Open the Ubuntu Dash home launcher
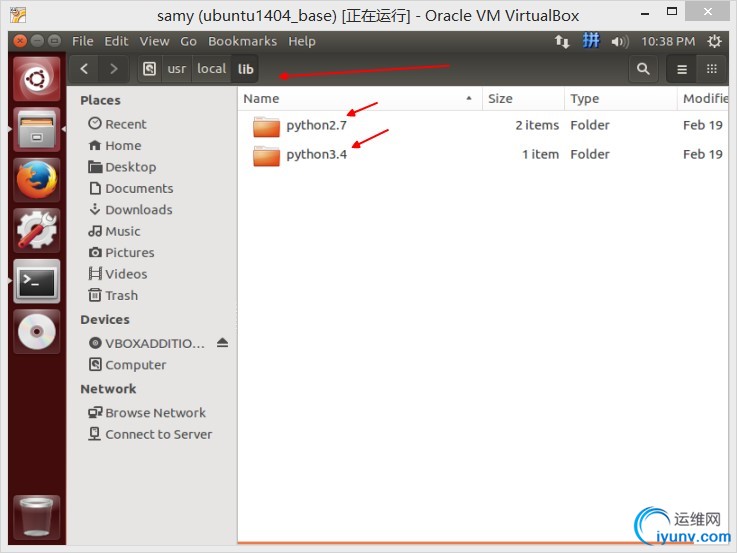The width and height of the screenshot is (737, 553). [x=37, y=78]
